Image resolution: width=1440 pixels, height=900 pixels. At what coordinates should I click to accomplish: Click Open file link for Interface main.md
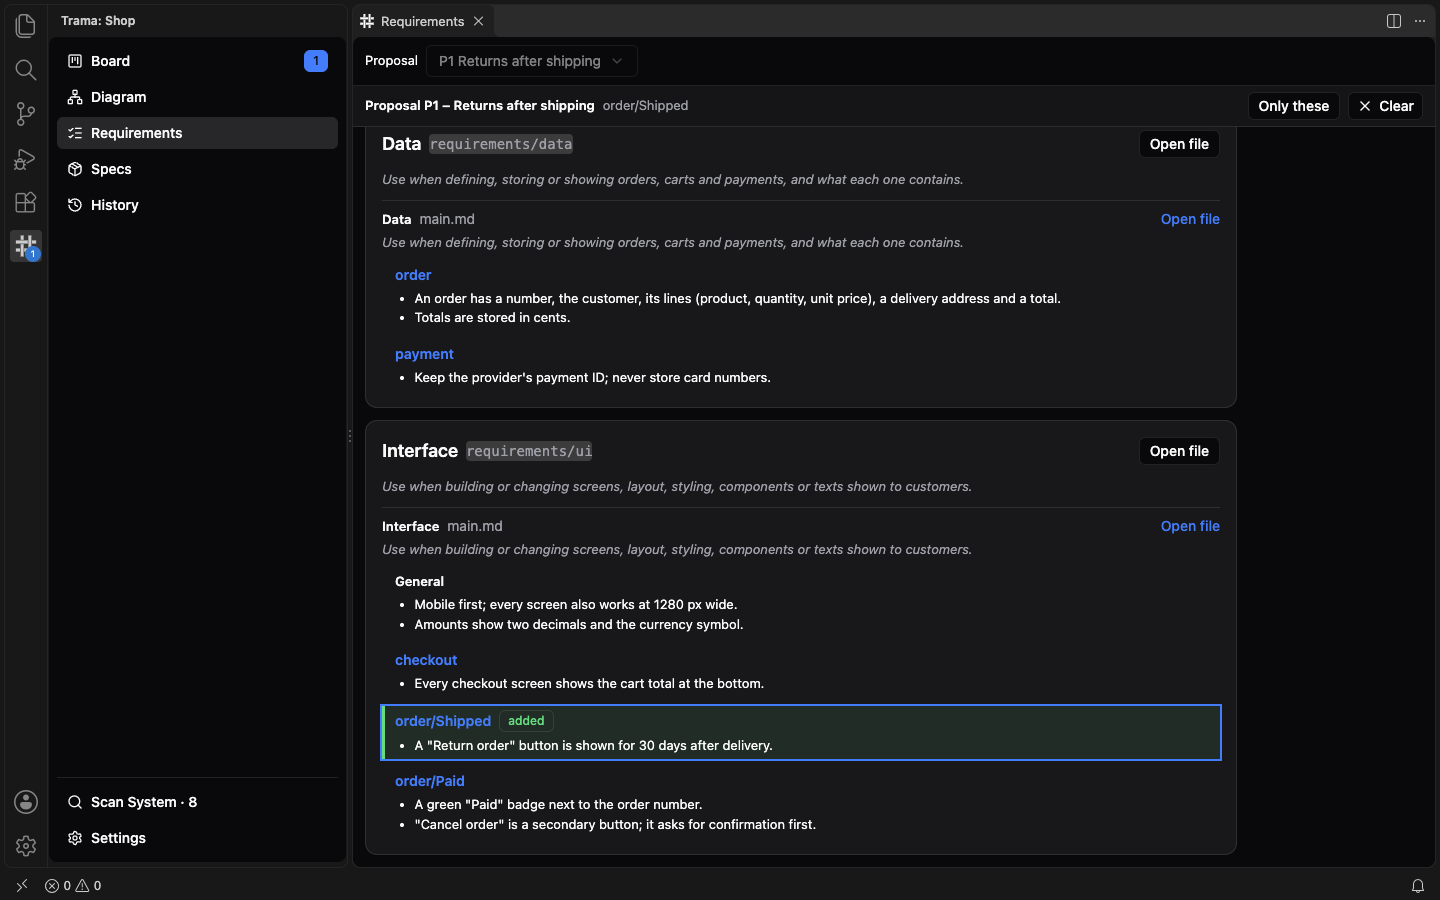pyautogui.click(x=1190, y=526)
